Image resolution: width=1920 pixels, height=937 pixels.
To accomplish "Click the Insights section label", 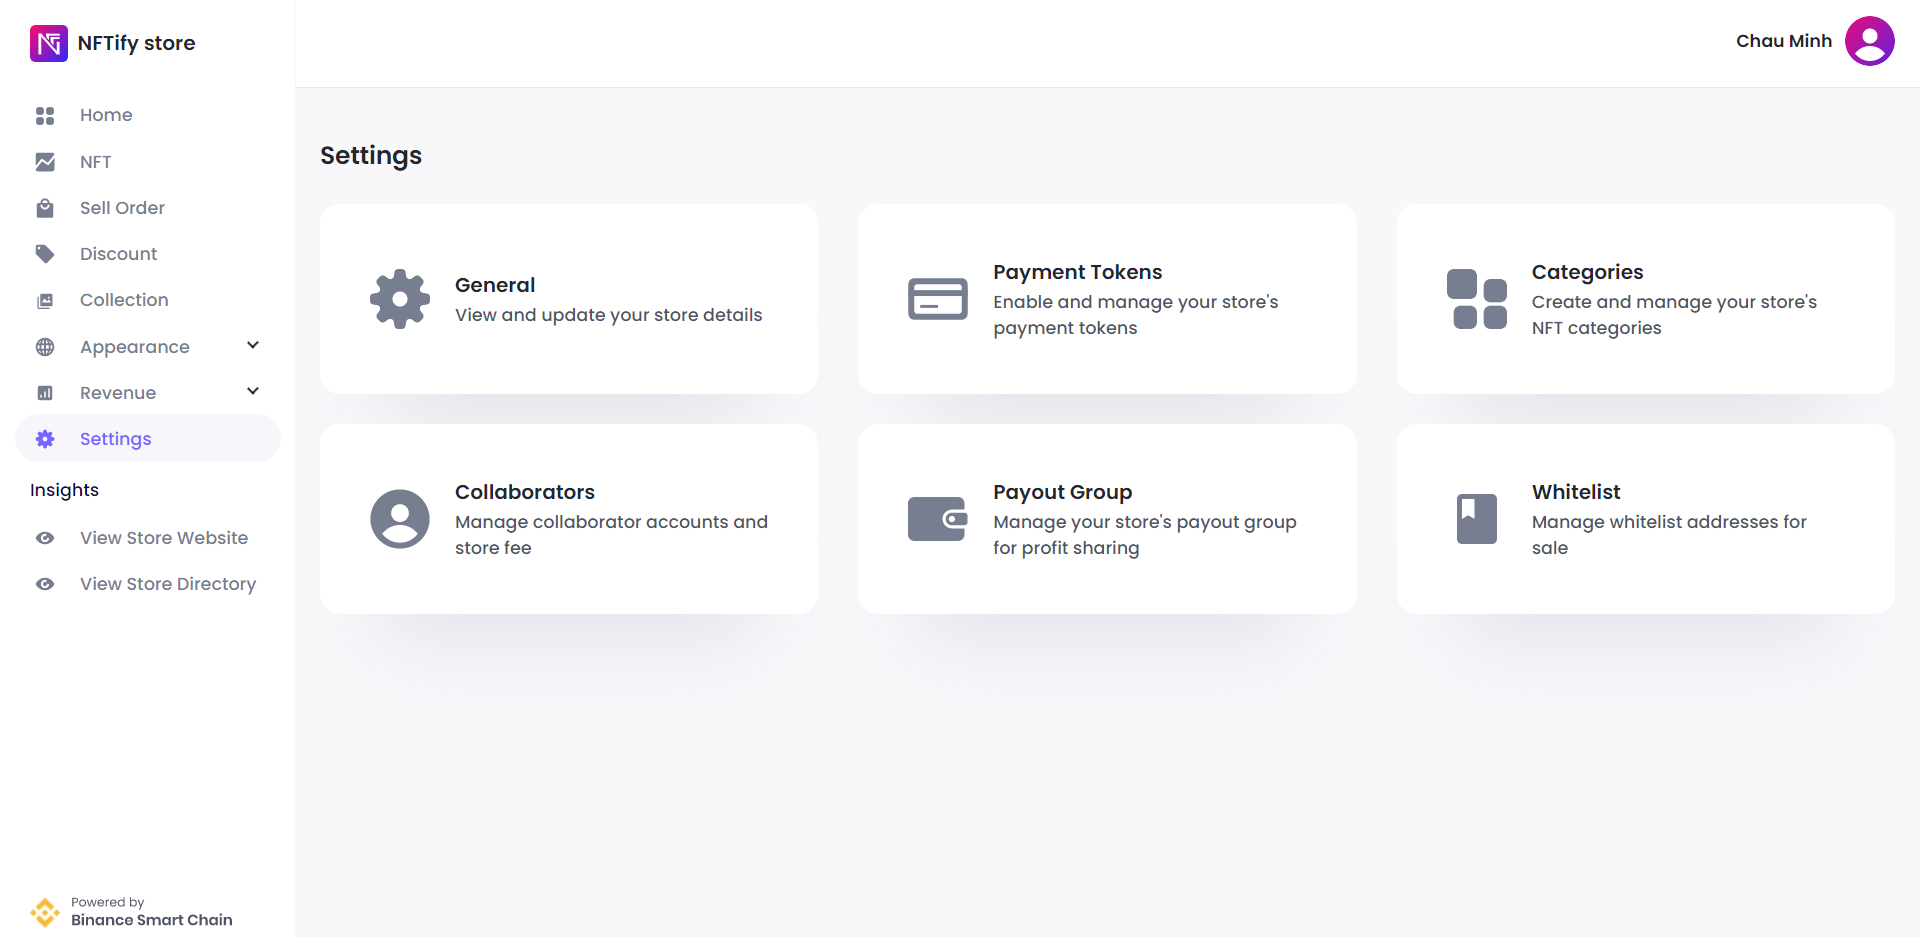I will [64, 490].
